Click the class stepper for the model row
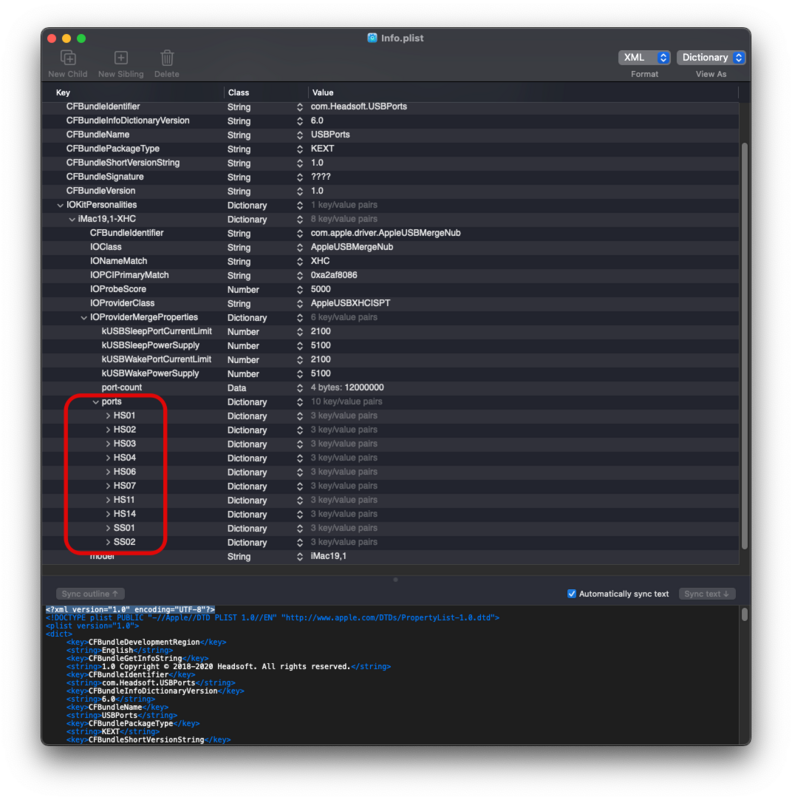Image resolution: width=792 pixels, height=800 pixels. [300, 557]
